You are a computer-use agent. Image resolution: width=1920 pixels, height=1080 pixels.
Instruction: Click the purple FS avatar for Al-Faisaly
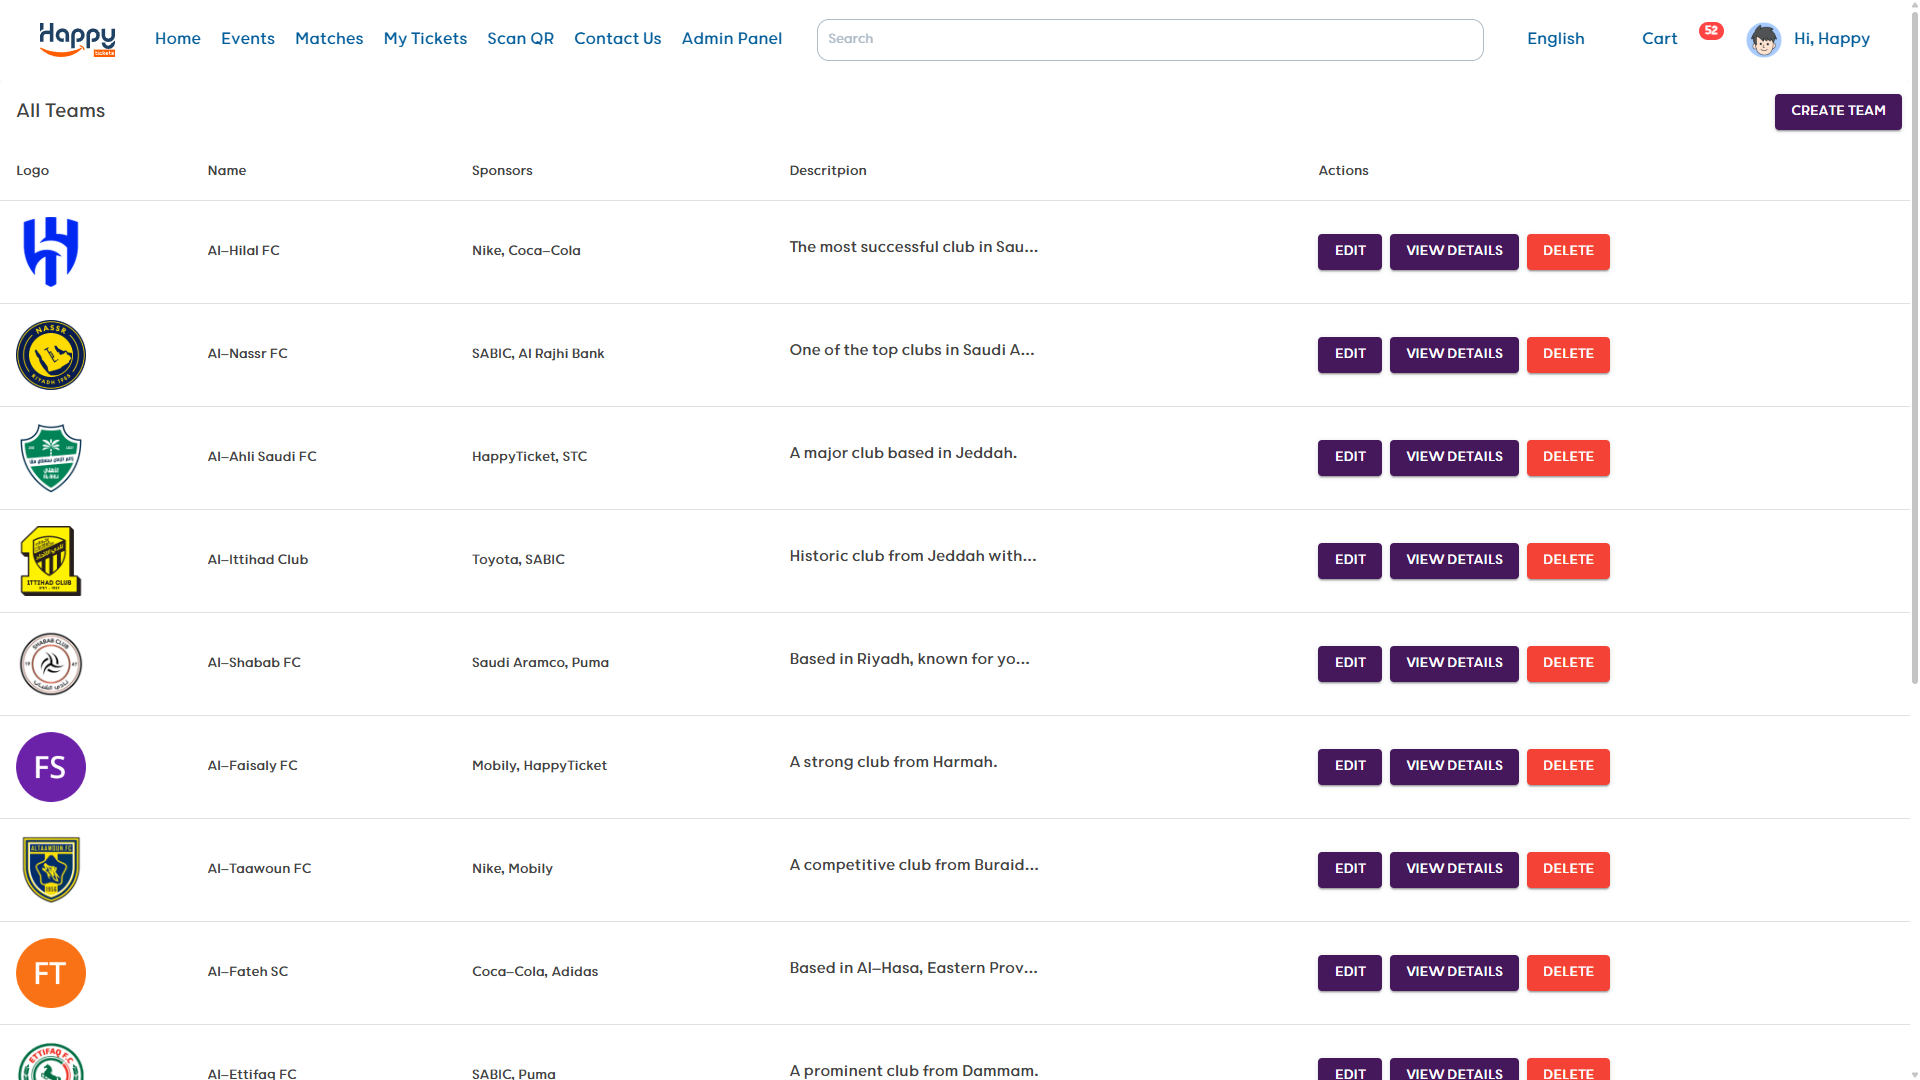click(51, 767)
